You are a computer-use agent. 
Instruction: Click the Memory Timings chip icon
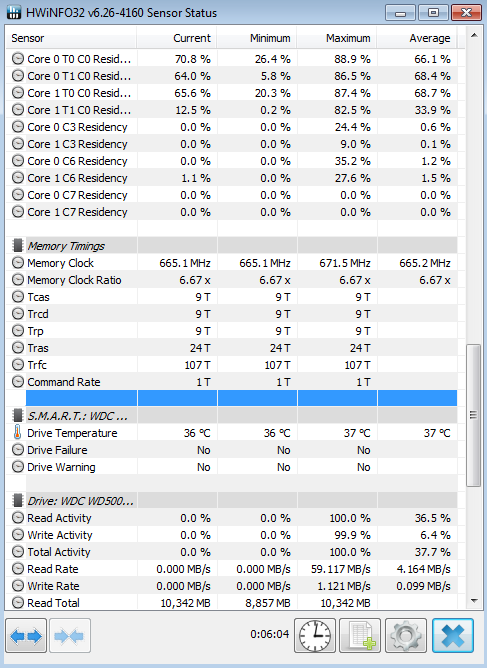17,245
